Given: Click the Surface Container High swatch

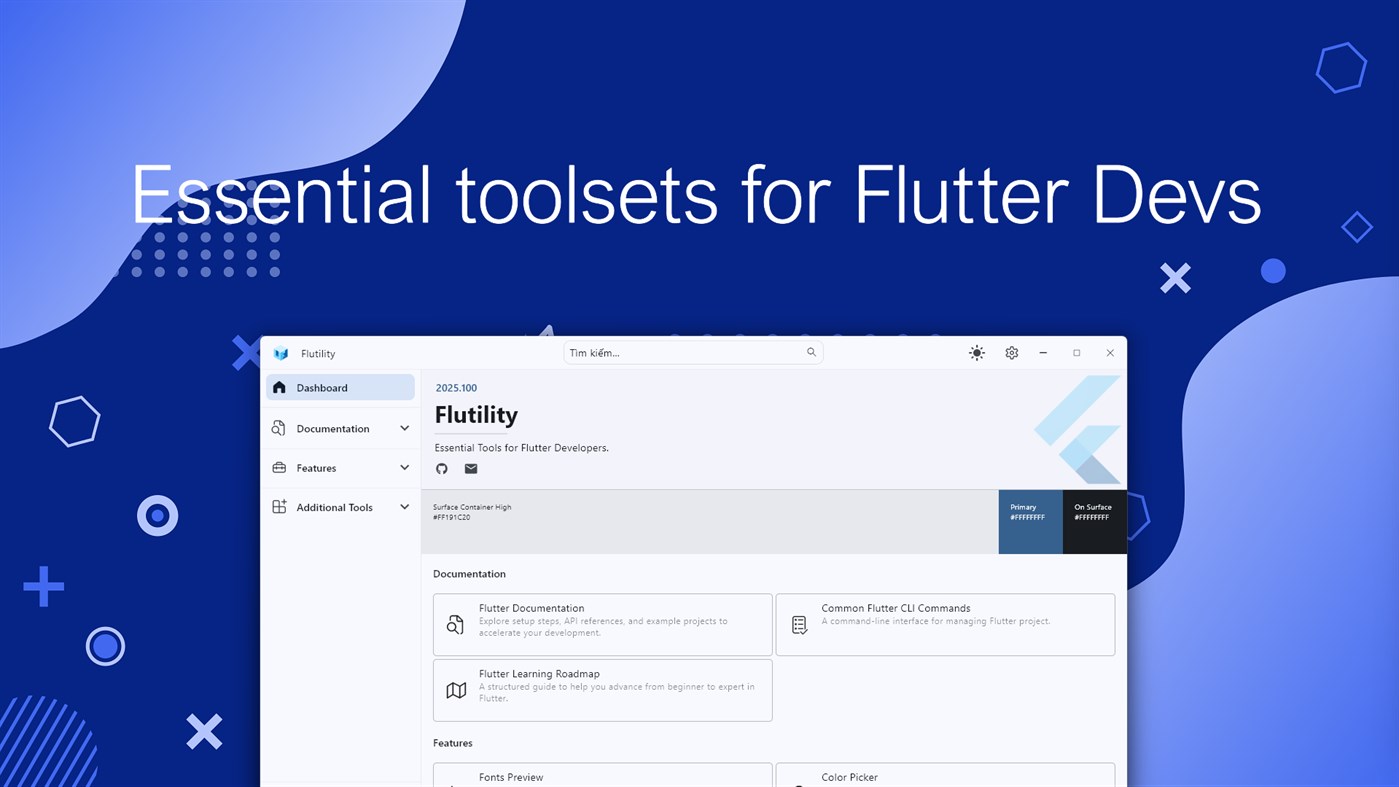Looking at the screenshot, I should (x=710, y=521).
